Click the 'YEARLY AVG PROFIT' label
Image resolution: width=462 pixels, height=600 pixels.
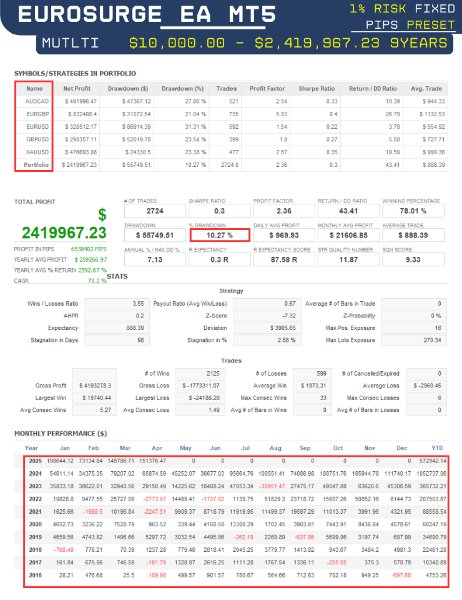click(40, 259)
